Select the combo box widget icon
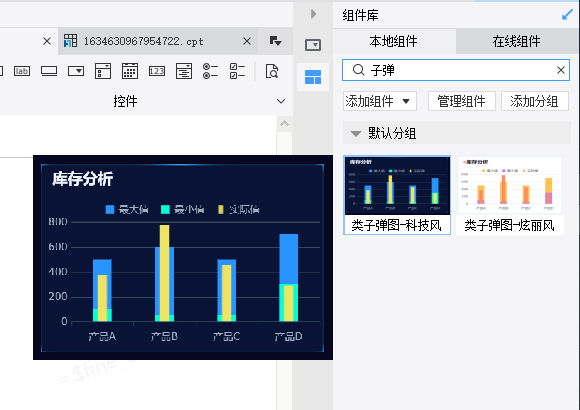The width and height of the screenshot is (580, 410). [x=76, y=71]
